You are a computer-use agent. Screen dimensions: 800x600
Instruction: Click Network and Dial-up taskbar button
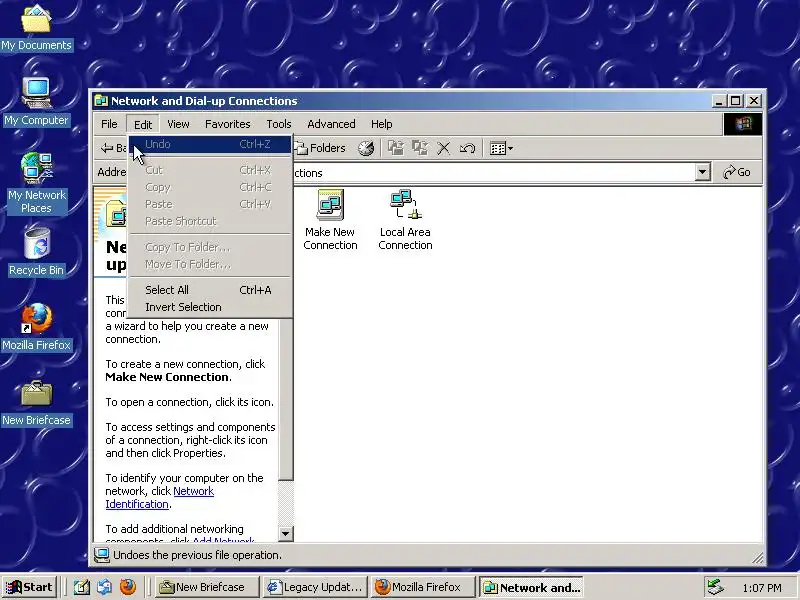(x=532, y=587)
